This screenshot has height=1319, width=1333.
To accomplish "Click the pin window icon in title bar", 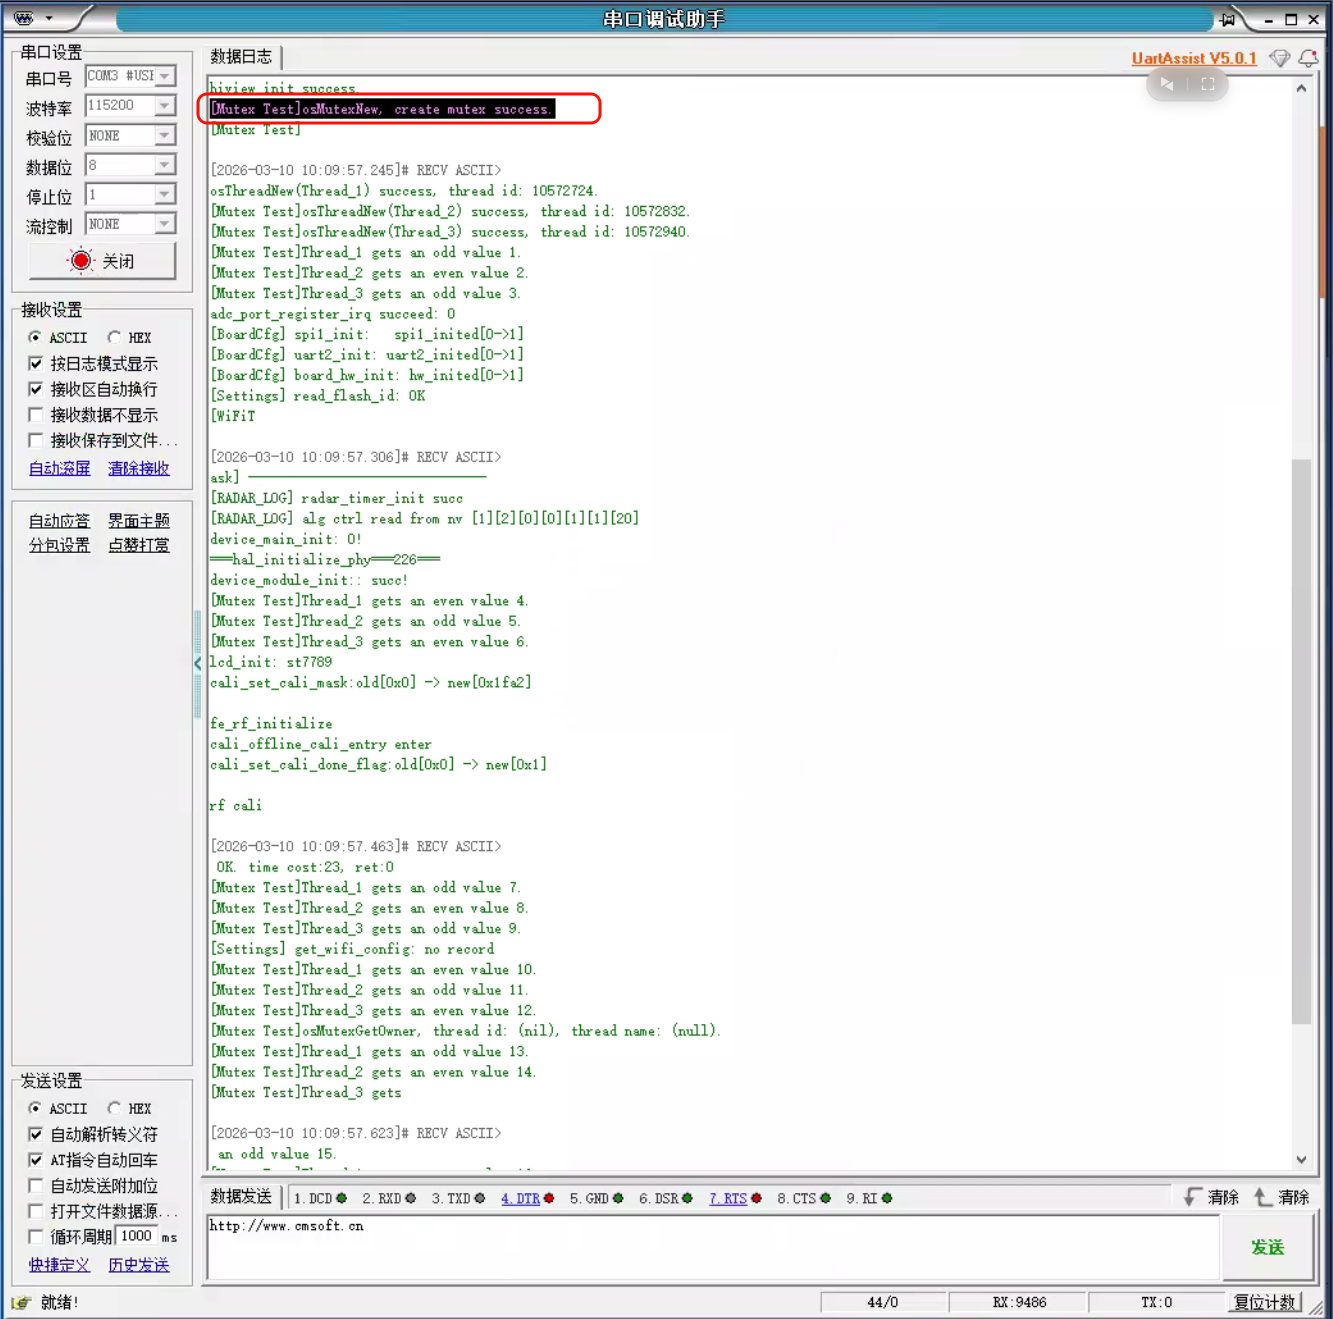I will click(x=1228, y=19).
